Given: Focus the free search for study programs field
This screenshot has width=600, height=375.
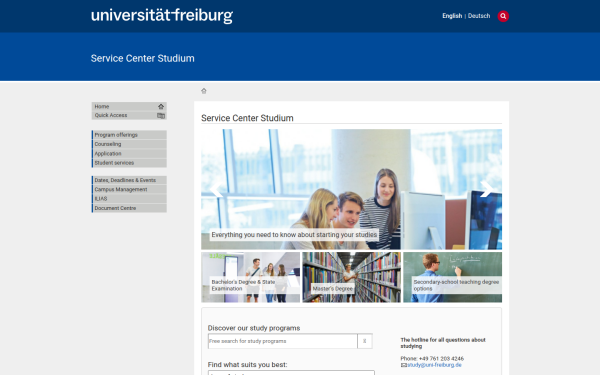Looking at the screenshot, I should coord(282,341).
